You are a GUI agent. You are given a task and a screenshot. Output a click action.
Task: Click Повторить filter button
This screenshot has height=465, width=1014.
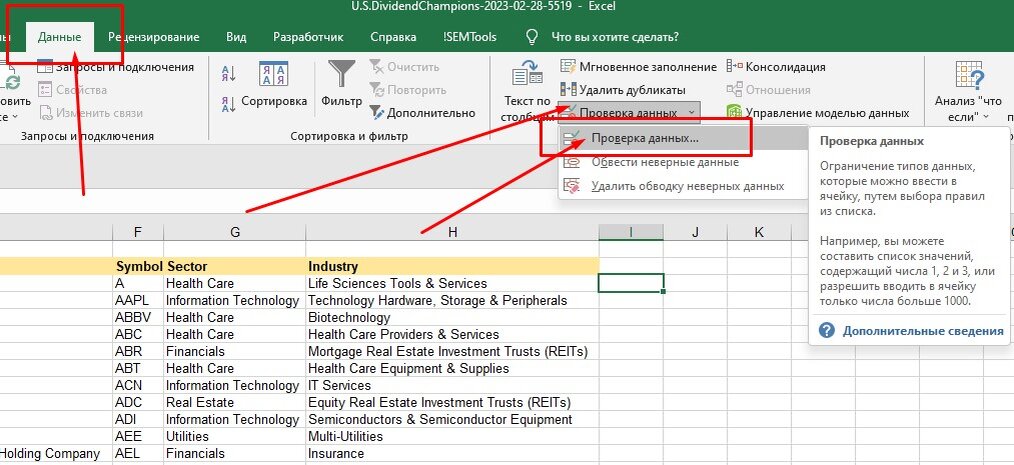click(x=408, y=90)
